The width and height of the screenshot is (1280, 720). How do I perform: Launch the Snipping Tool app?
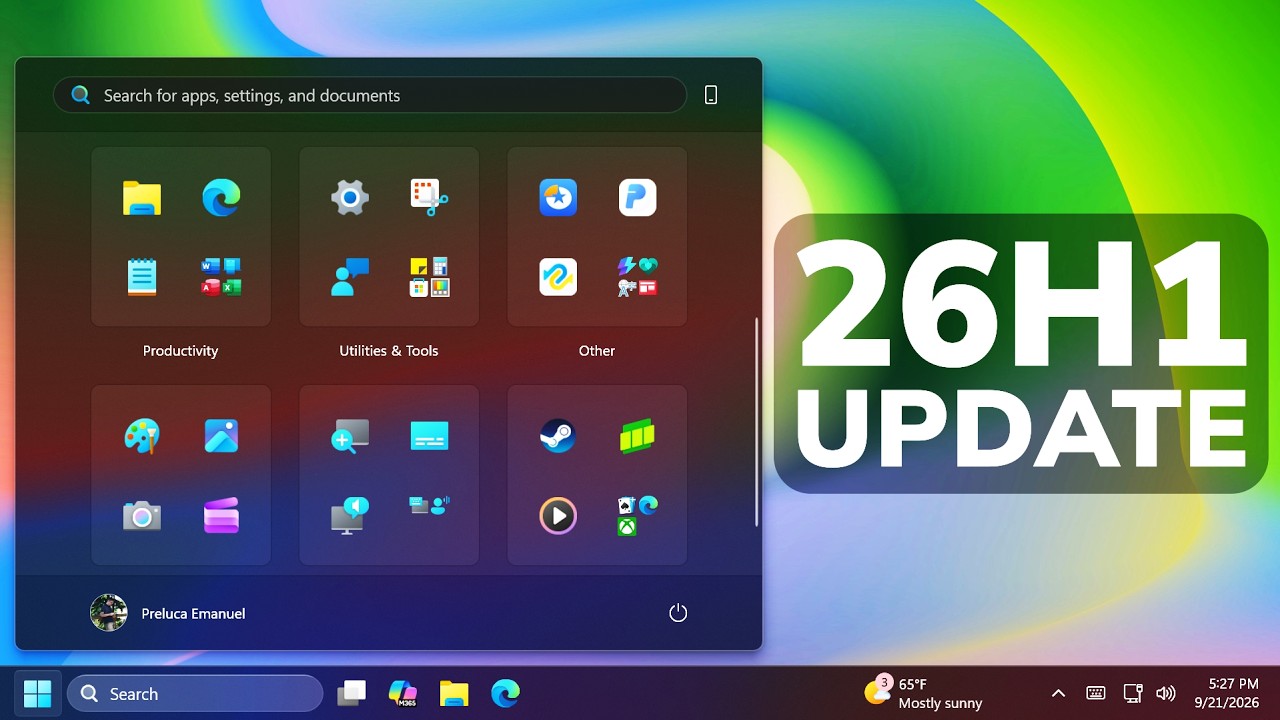pyautogui.click(x=430, y=197)
